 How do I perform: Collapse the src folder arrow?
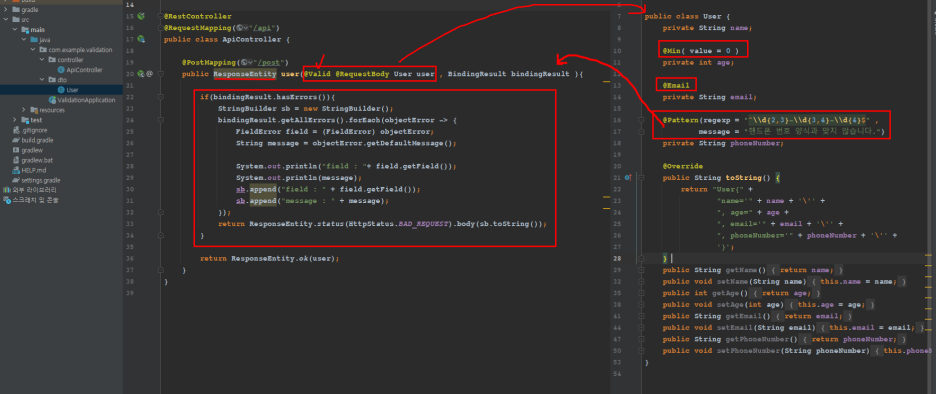click(x=7, y=20)
